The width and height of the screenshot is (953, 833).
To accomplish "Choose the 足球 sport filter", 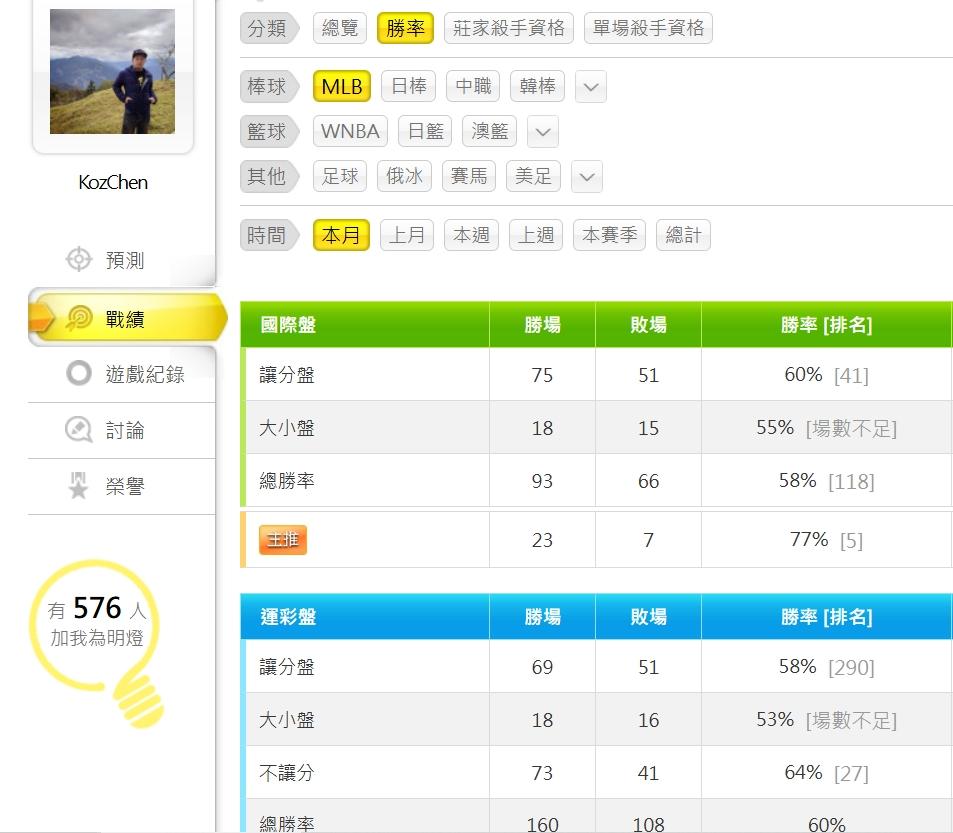I will (340, 176).
